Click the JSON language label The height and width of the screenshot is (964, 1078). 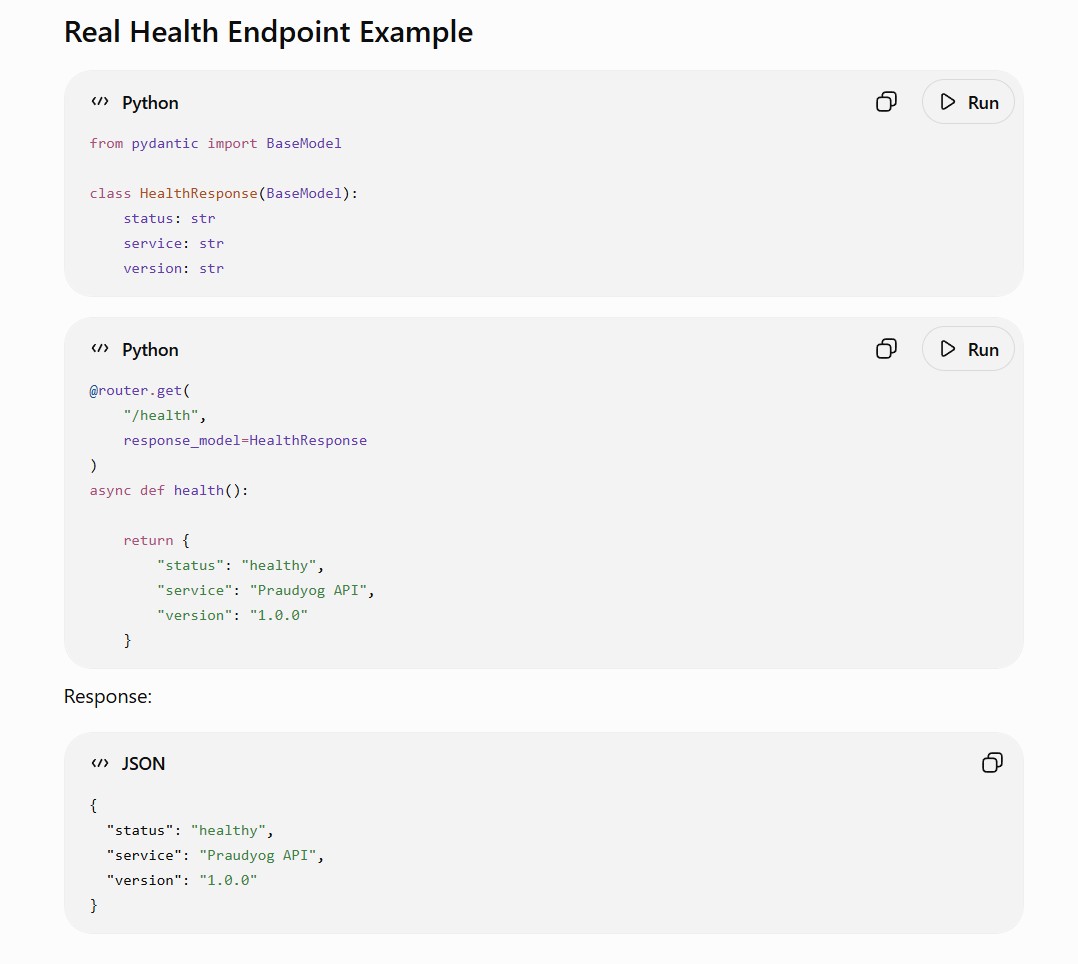[143, 763]
